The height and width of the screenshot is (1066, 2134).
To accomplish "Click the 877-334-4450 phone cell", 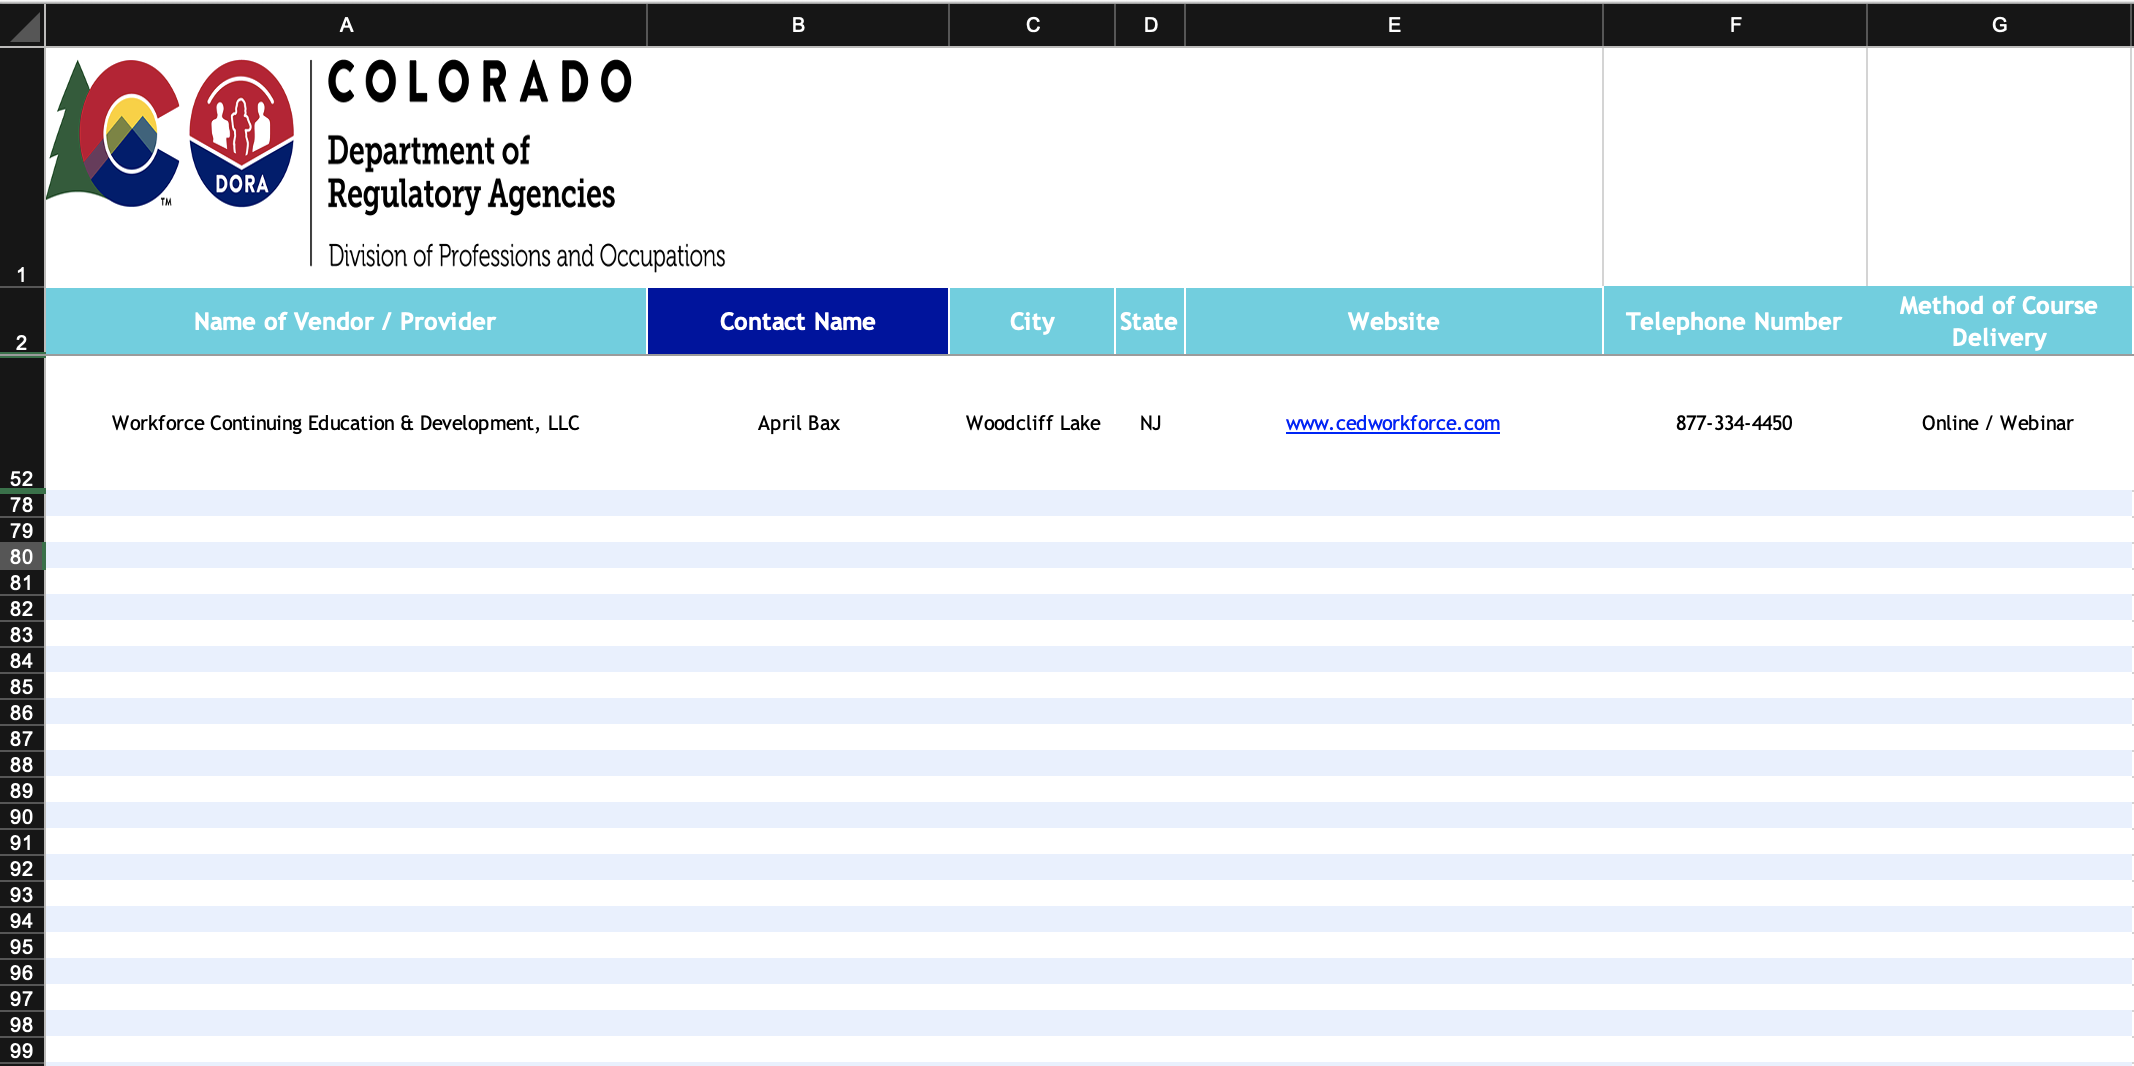I will [1734, 423].
